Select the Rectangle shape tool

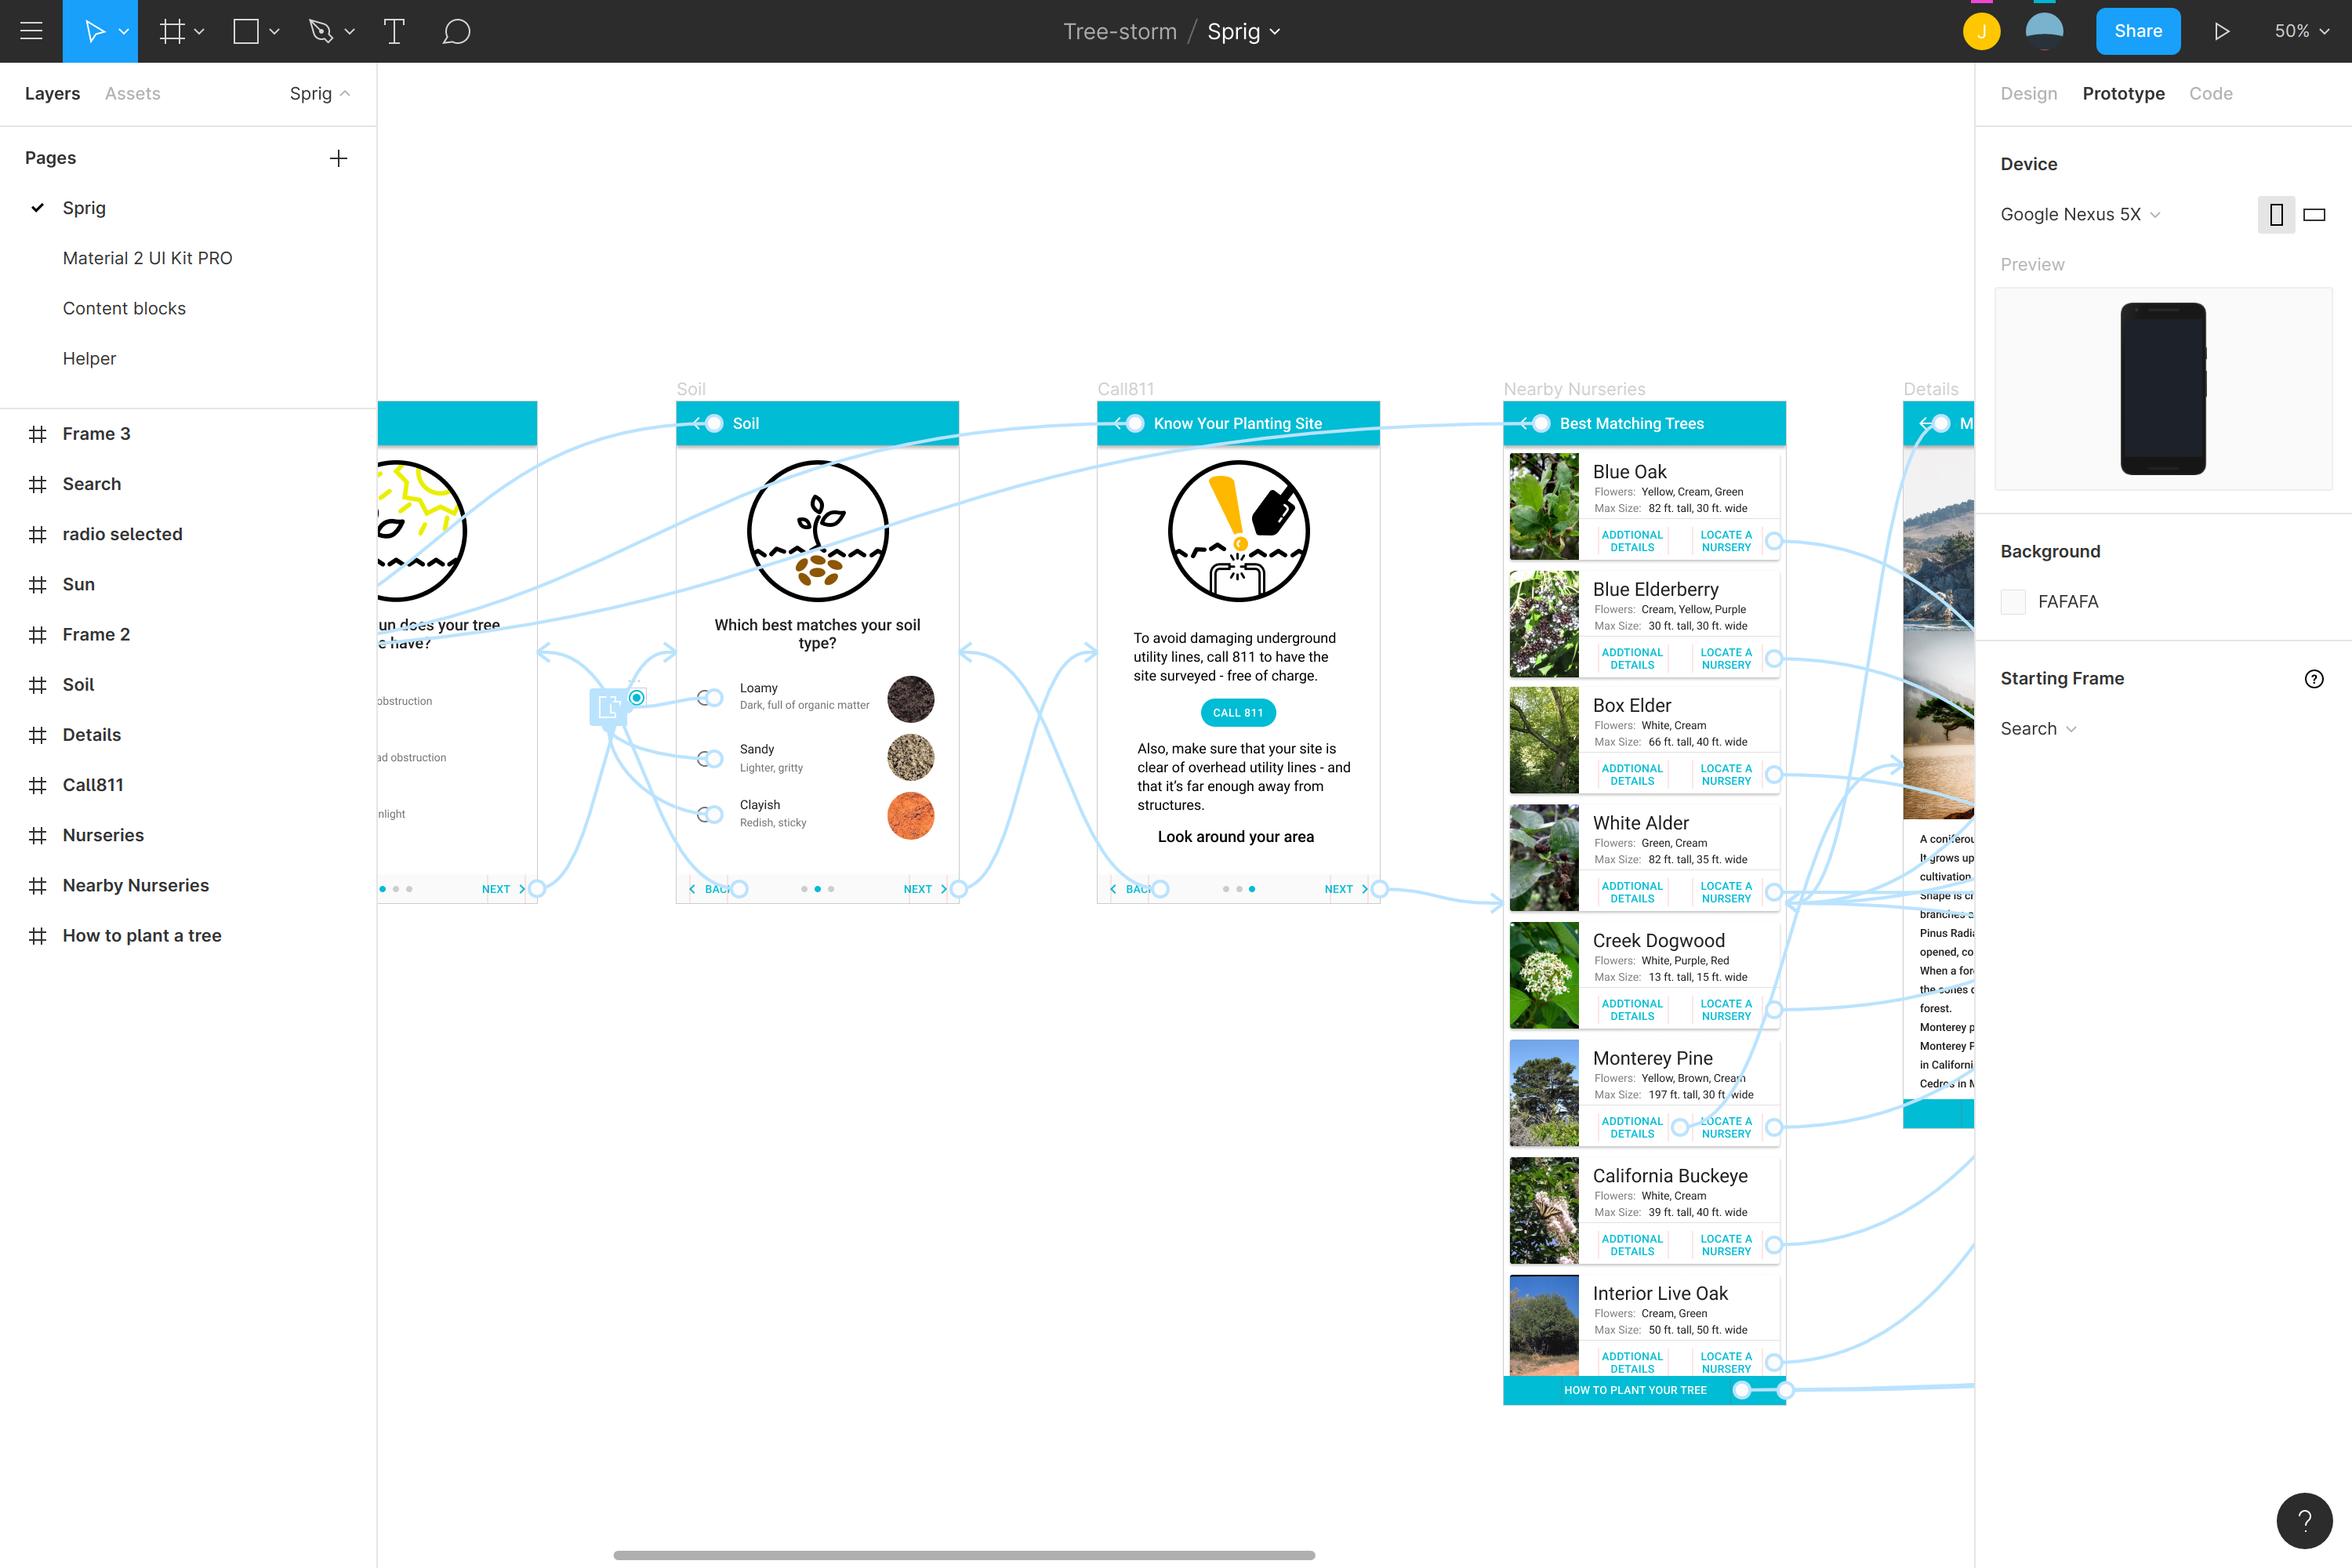pyautogui.click(x=246, y=31)
